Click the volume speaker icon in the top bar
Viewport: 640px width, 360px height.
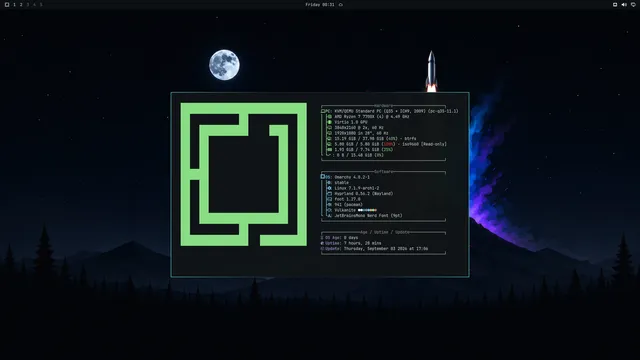pos(624,4)
